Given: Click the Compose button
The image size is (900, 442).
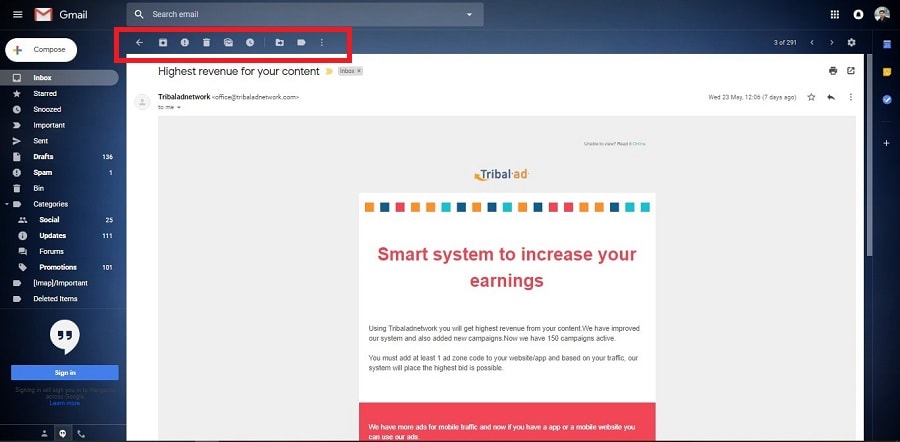Looking at the screenshot, I should coord(41,50).
